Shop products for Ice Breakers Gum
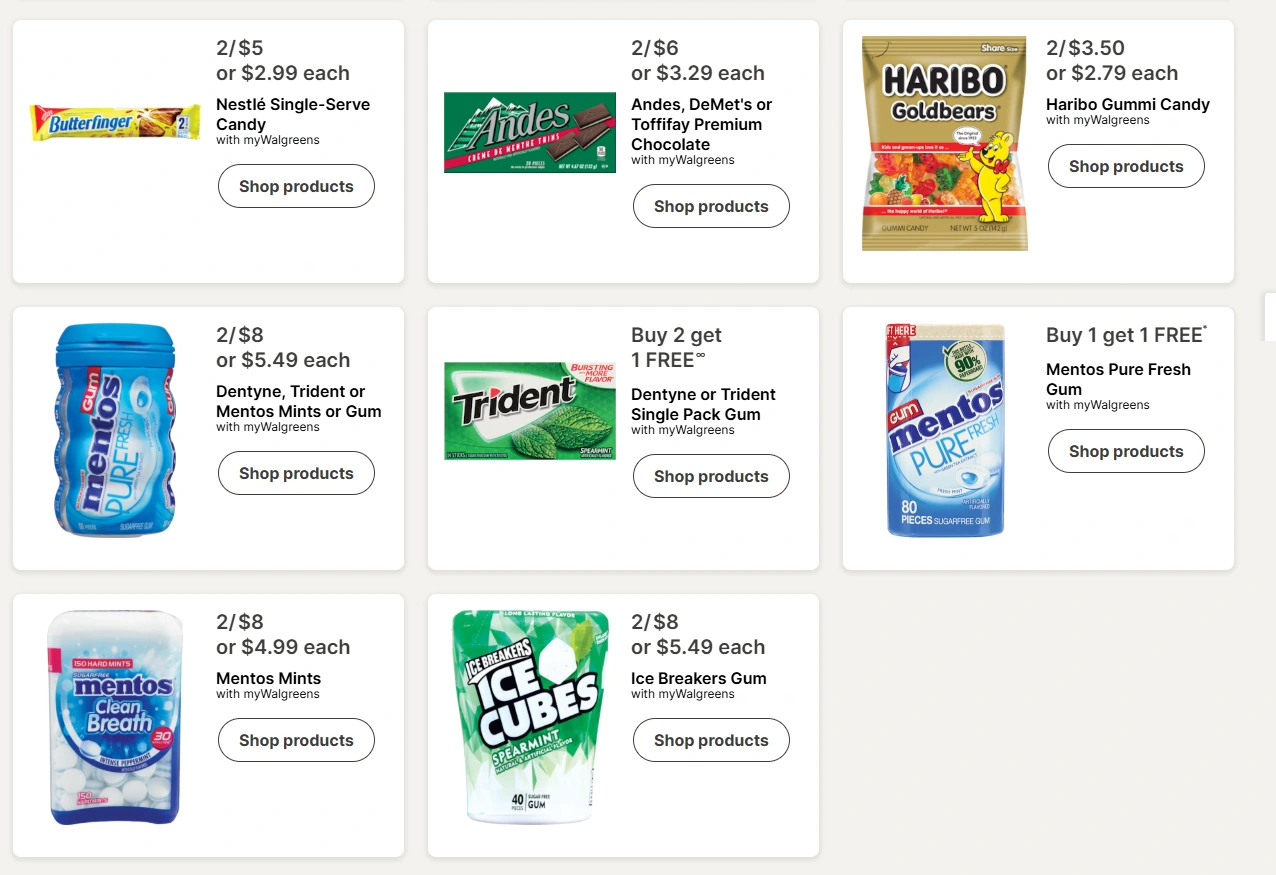Viewport: 1276px width, 875px height. tap(711, 741)
